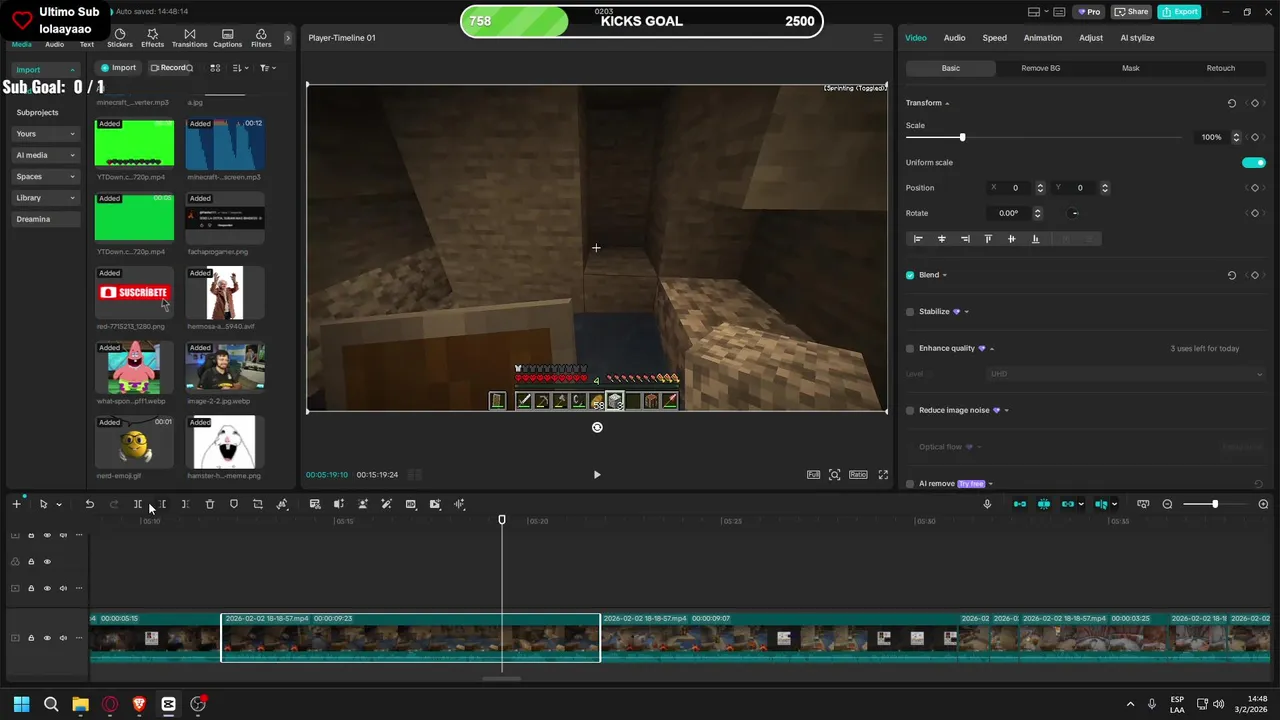Screen dimensions: 1280x720
Task: Uncheck the Blend checkbox
Action: pyautogui.click(x=910, y=275)
